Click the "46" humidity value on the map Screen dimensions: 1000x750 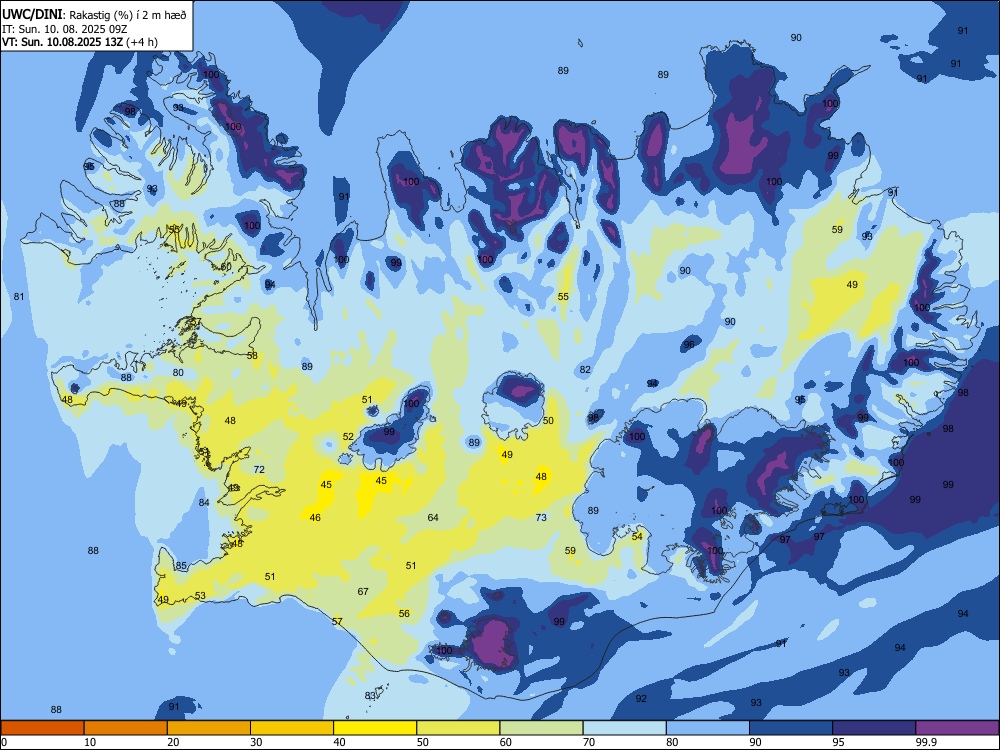point(315,517)
